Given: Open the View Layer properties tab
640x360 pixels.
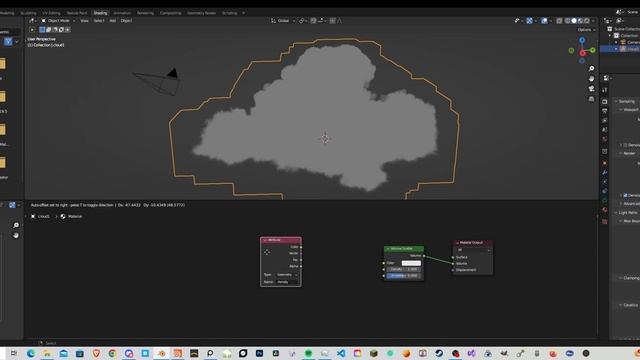Looking at the screenshot, I should tap(604, 120).
